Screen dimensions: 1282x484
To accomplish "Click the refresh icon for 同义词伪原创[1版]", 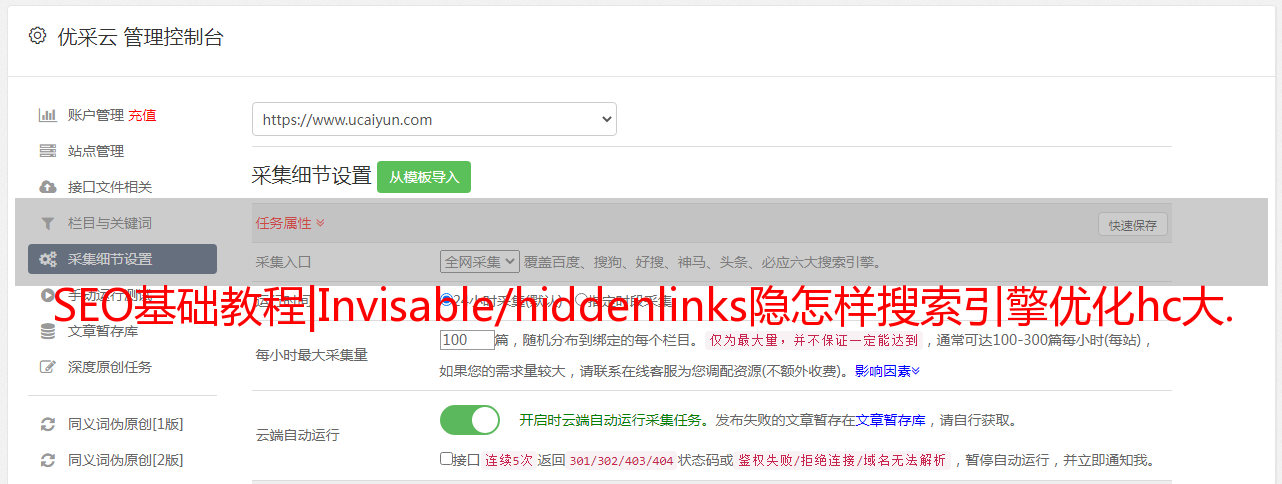I will pyautogui.click(x=47, y=424).
